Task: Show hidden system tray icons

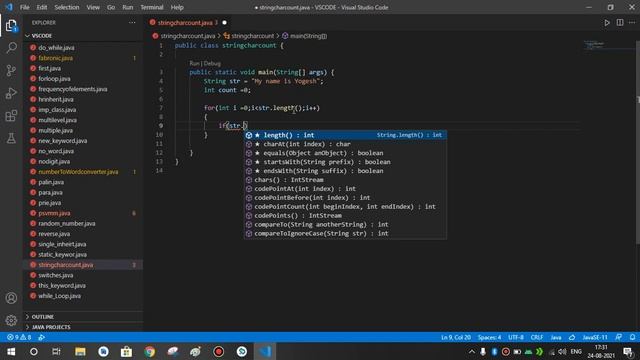Action: click(x=471, y=351)
